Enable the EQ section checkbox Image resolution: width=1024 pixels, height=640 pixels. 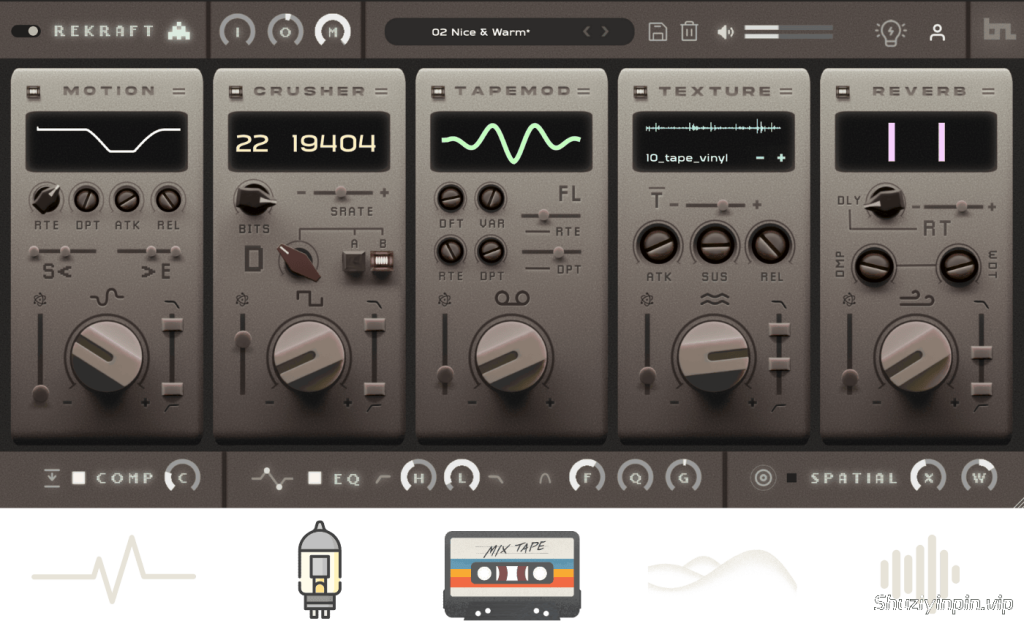315,479
